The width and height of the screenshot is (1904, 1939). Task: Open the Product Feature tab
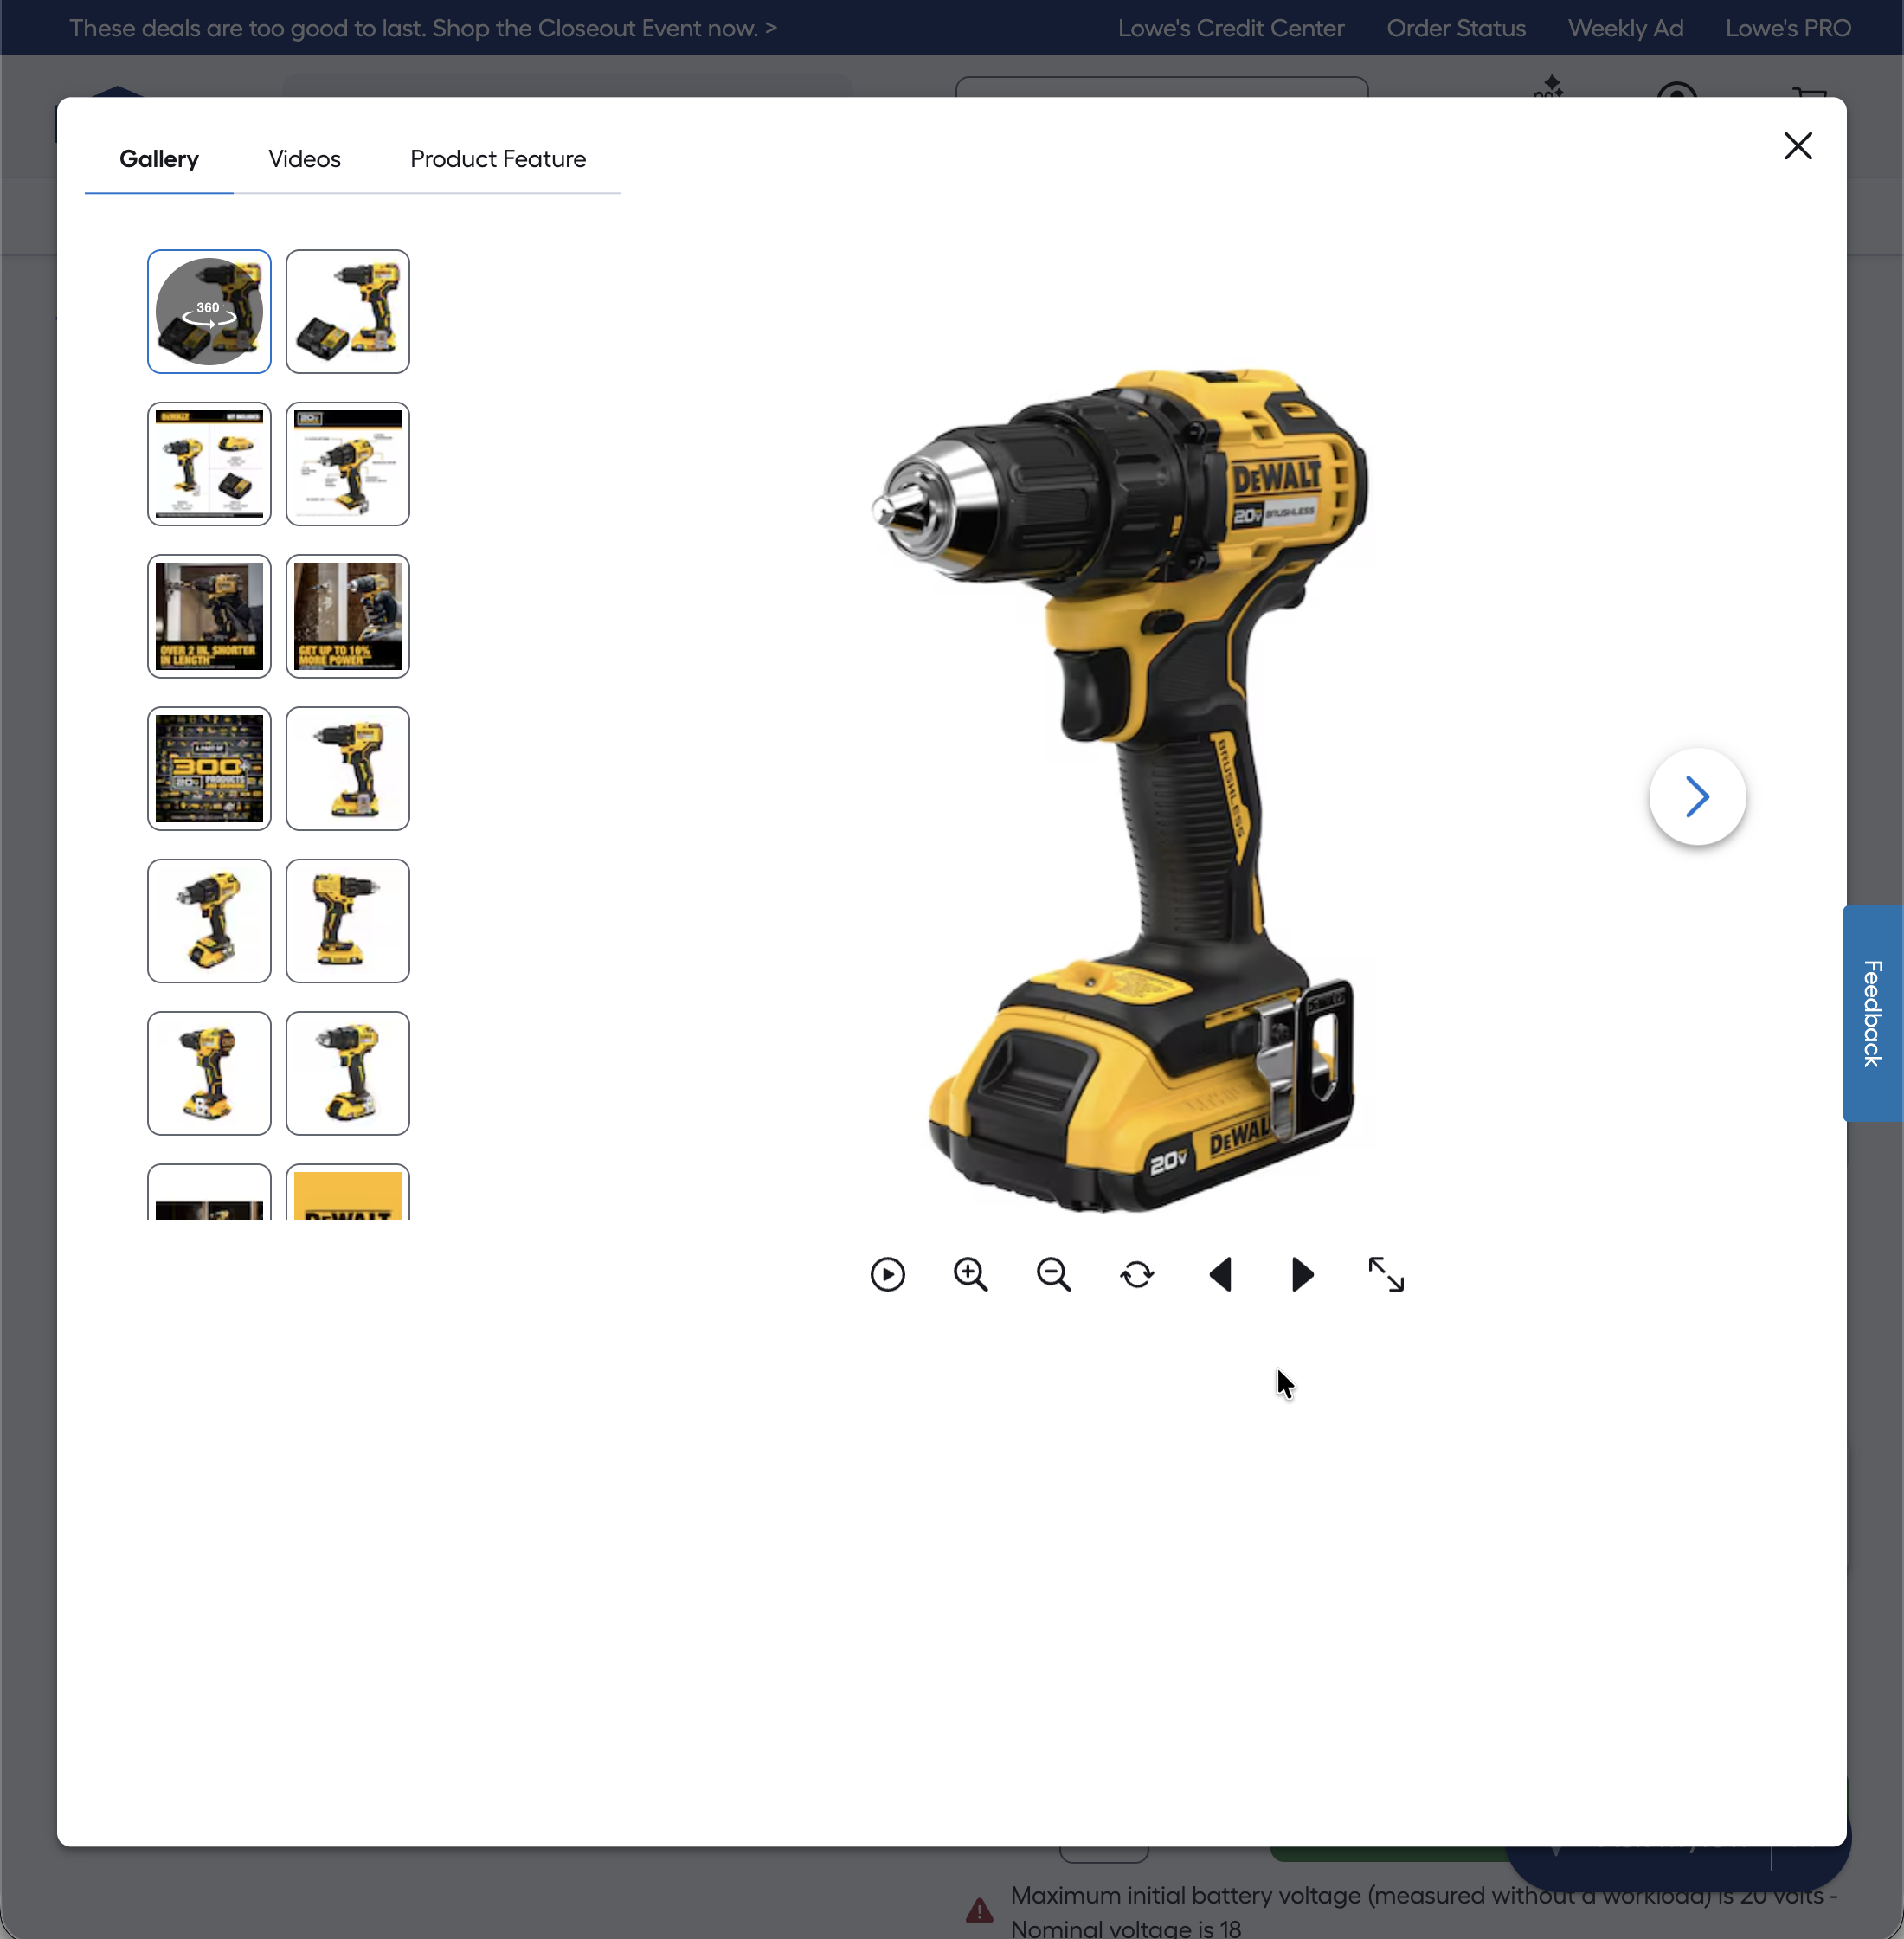497,159
